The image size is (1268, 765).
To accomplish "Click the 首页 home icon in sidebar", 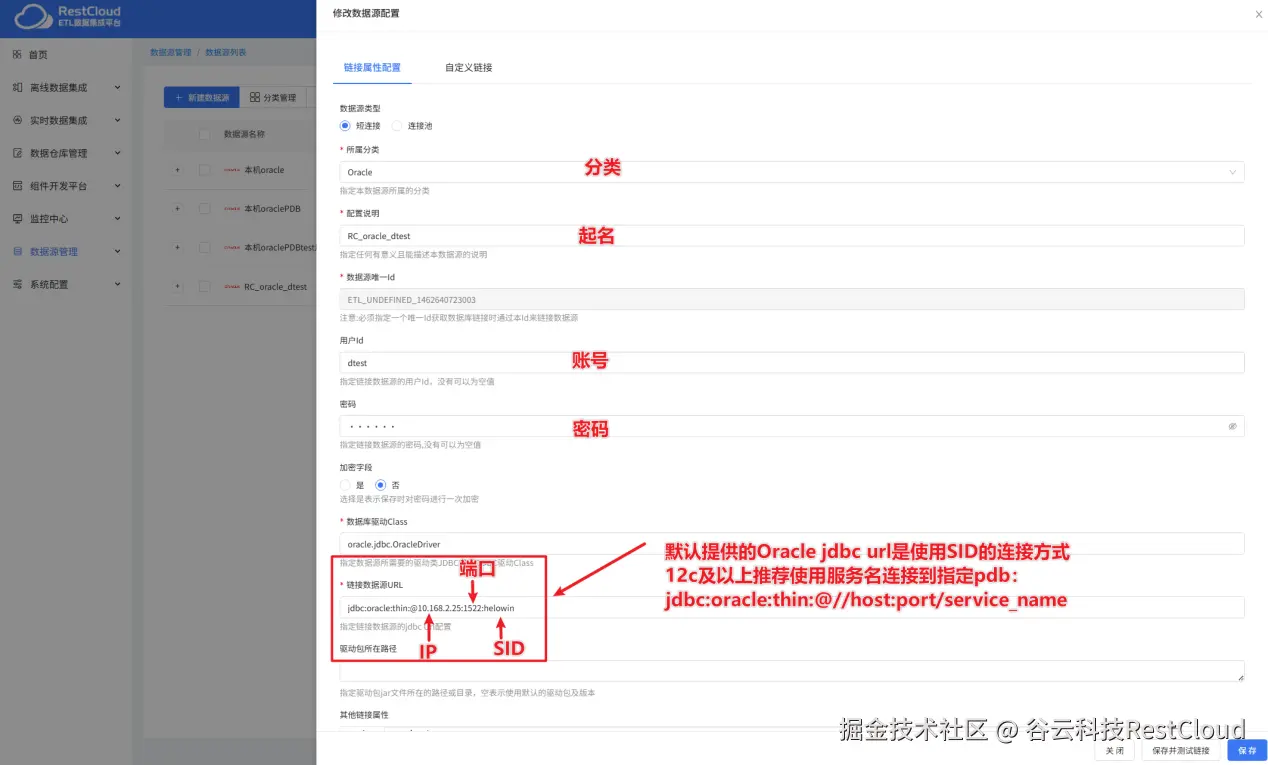I will (18, 55).
